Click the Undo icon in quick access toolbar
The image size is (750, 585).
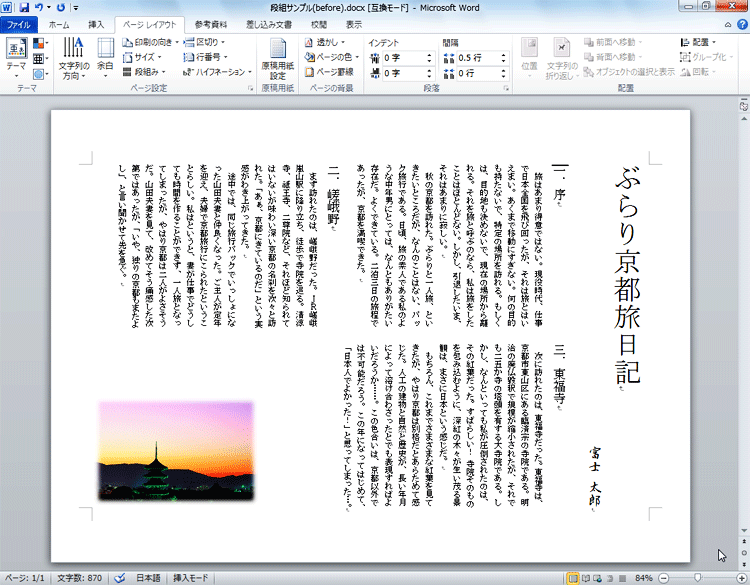pyautogui.click(x=39, y=7)
